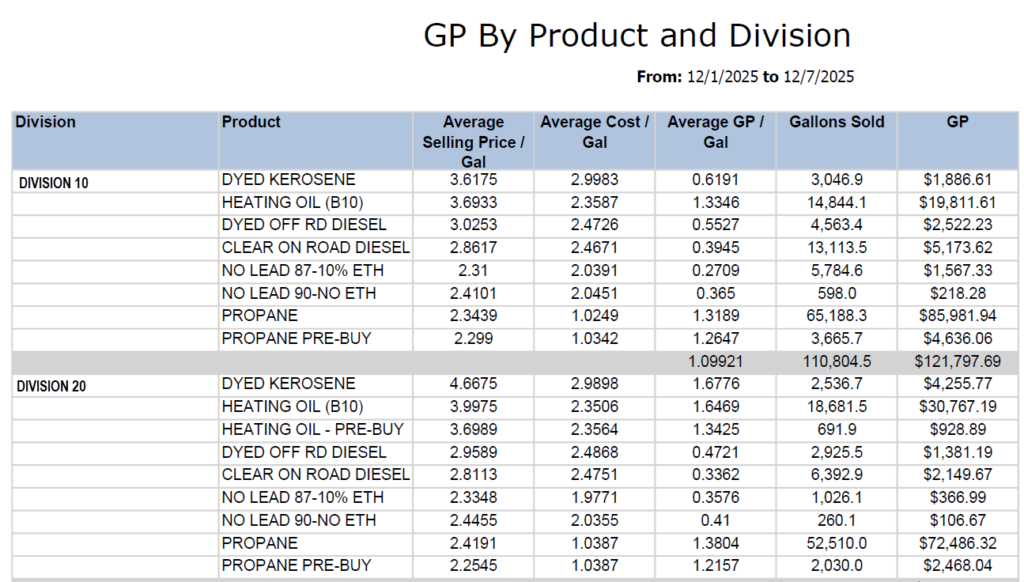Select the From date 12/1/2025
1024x582 pixels.
(722, 77)
